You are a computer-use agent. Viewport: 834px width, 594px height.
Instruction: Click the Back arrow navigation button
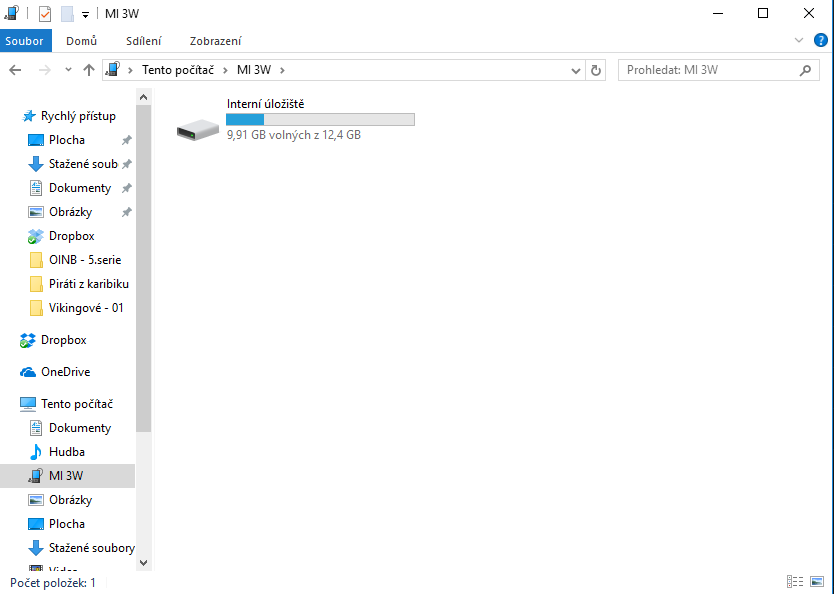pyautogui.click(x=15, y=70)
